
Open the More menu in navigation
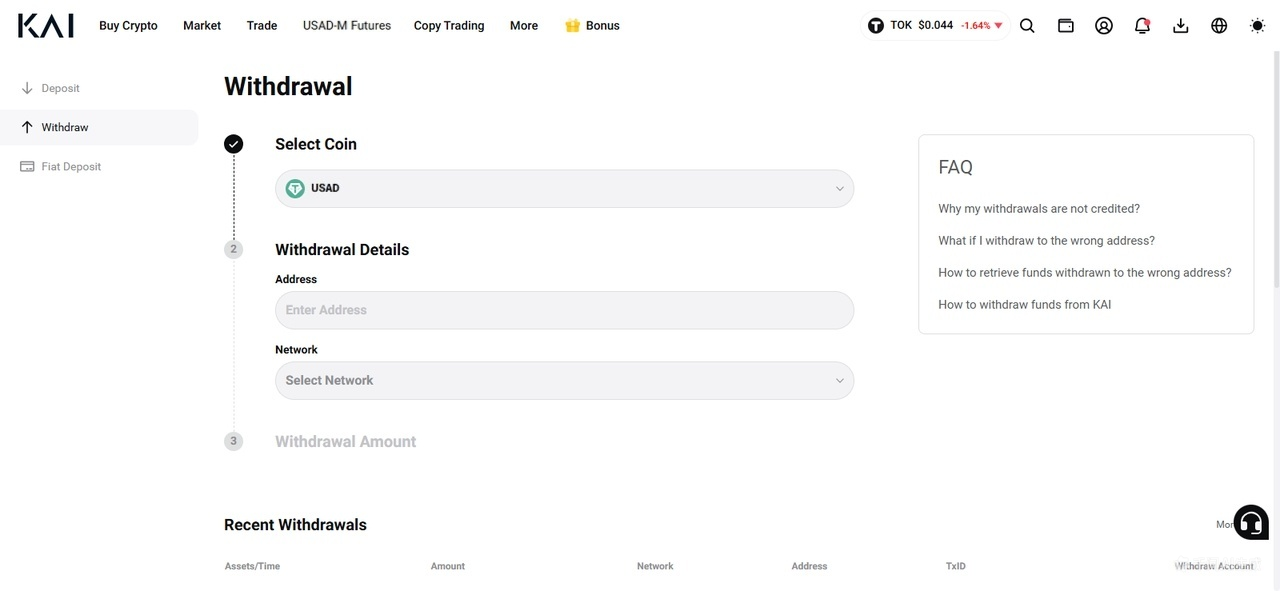pos(524,26)
